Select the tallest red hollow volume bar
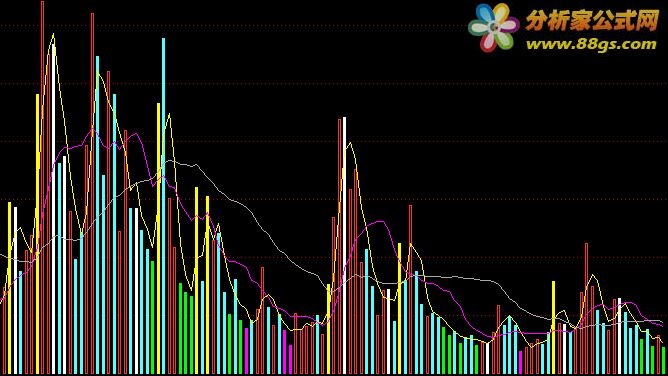The image size is (668, 376). 43,187
